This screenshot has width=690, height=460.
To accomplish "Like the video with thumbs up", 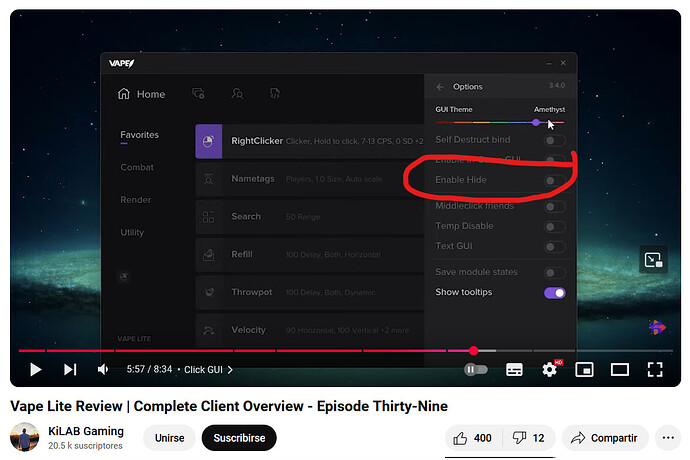I will pyautogui.click(x=471, y=438).
